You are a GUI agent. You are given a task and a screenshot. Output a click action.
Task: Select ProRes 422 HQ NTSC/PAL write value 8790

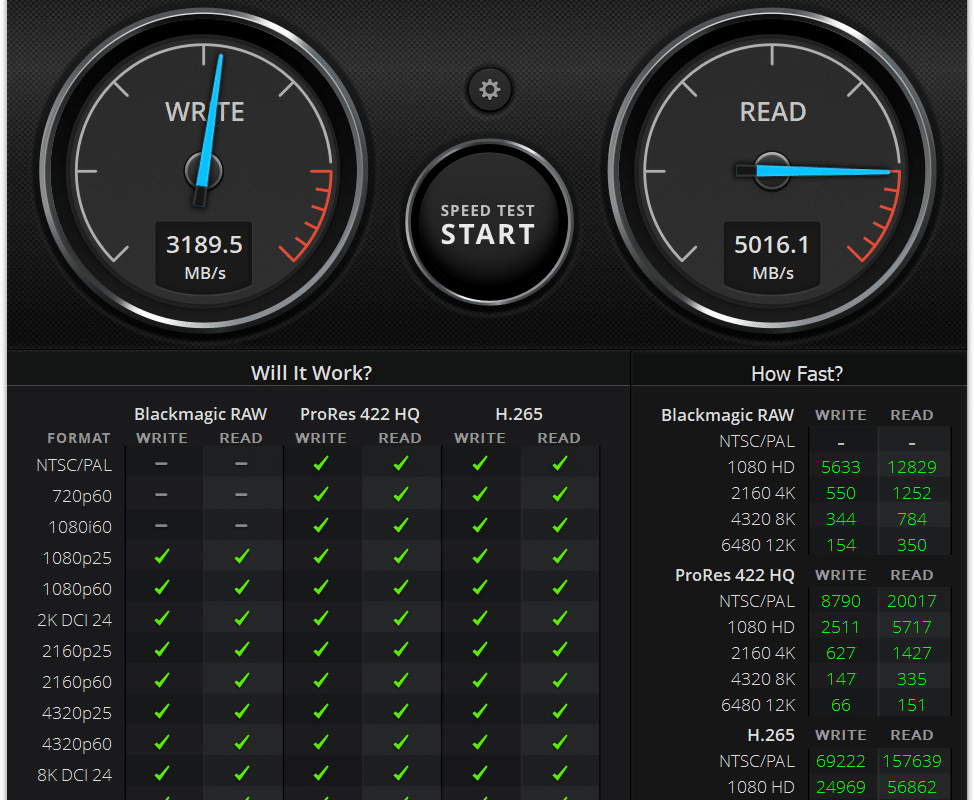(x=841, y=601)
